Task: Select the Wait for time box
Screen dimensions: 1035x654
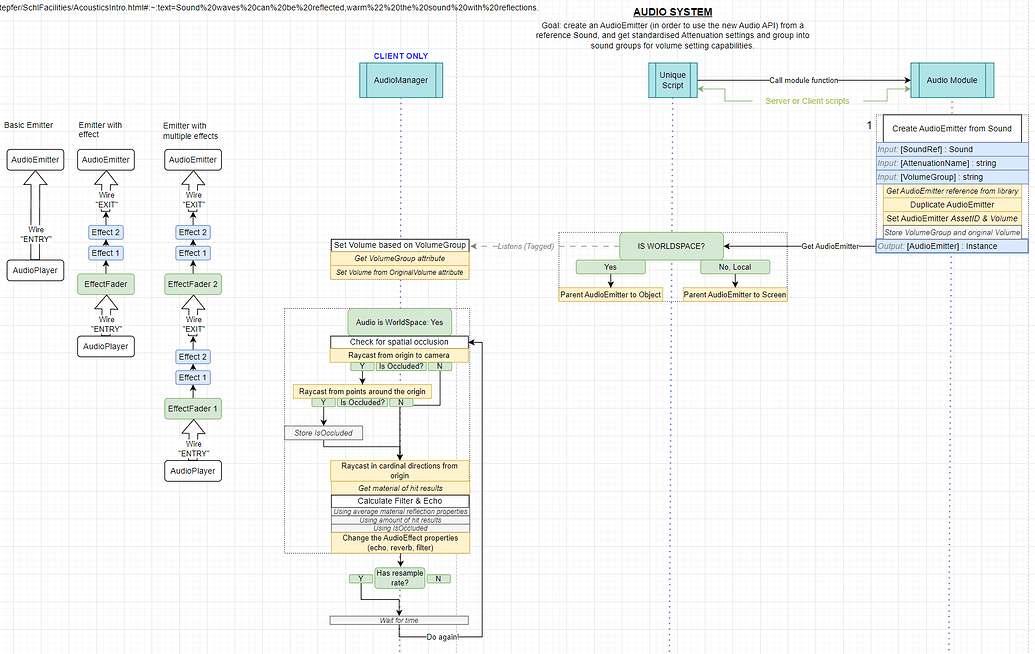Action: coord(399,620)
